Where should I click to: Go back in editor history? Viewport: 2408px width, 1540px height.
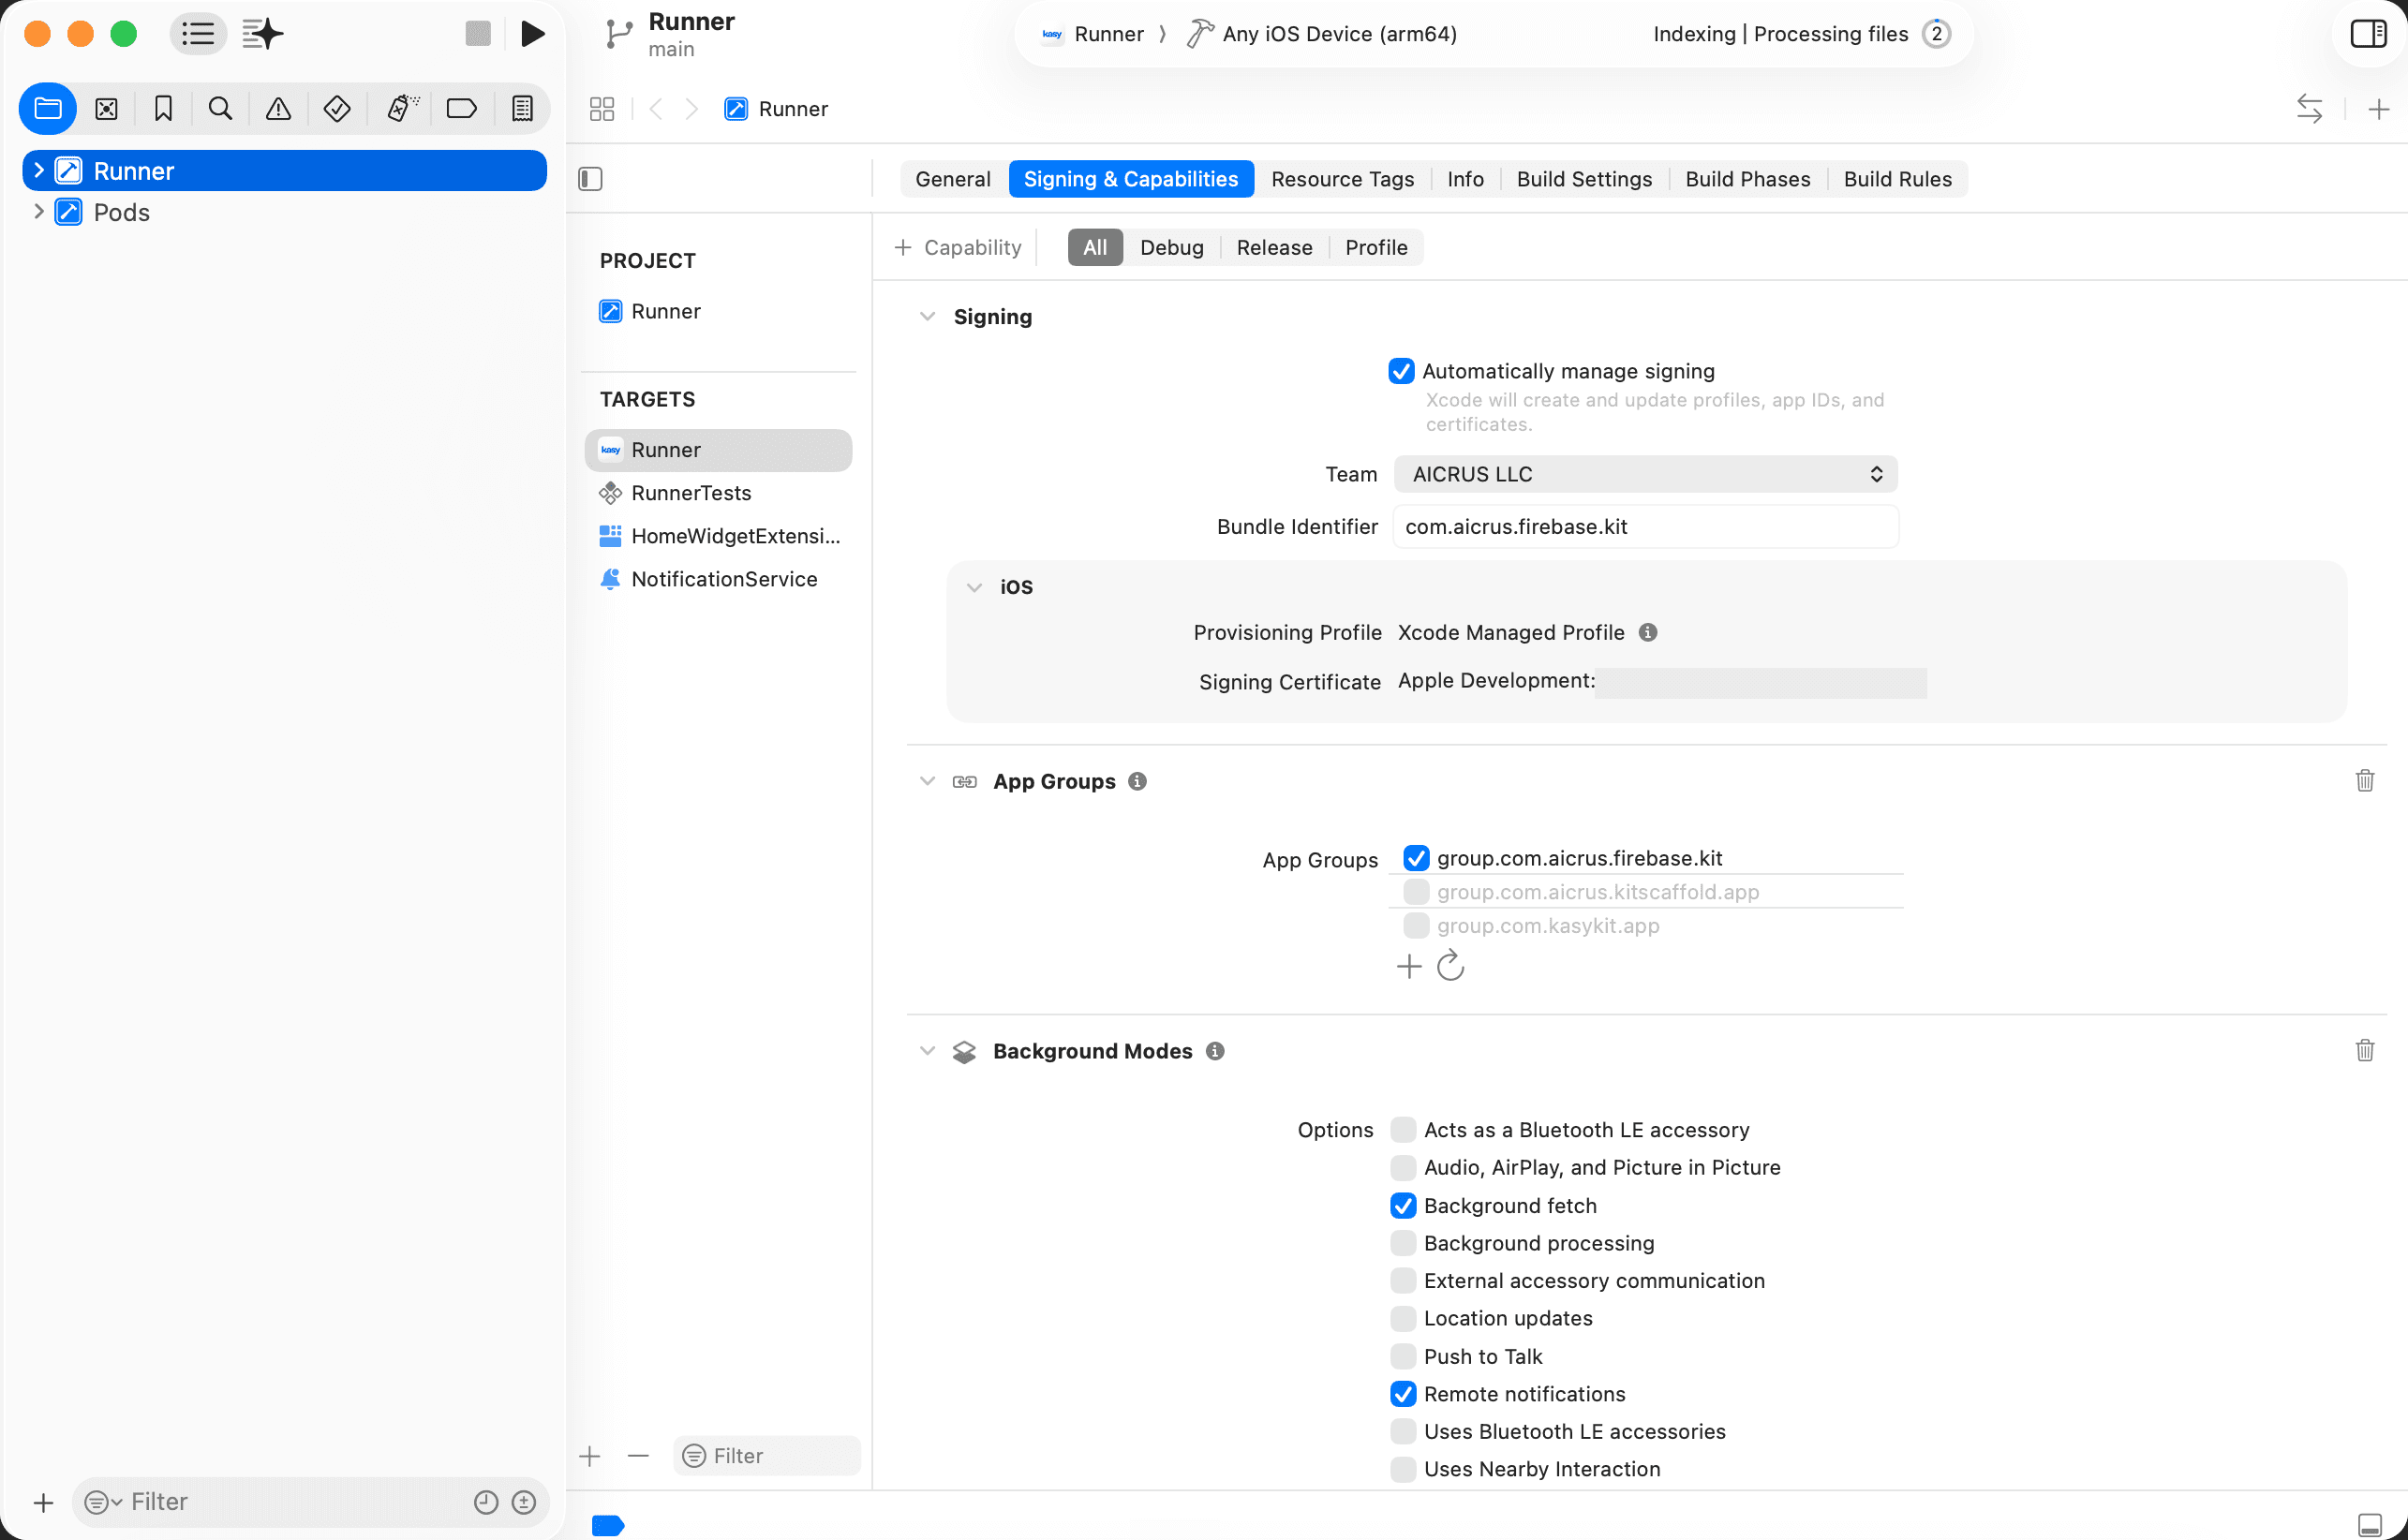(656, 109)
